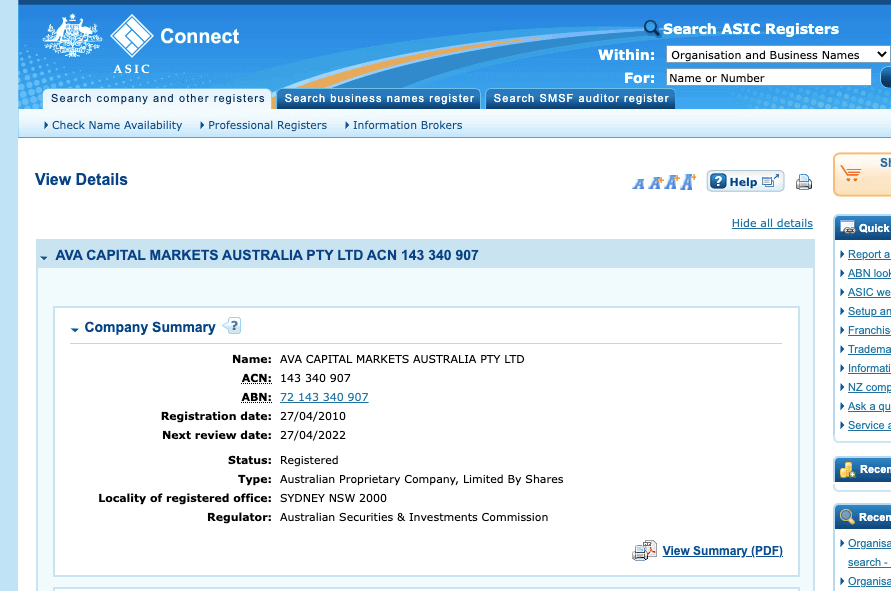Click the ACN value 143 340 907
Screen dimensions: 891x591
coord(315,378)
